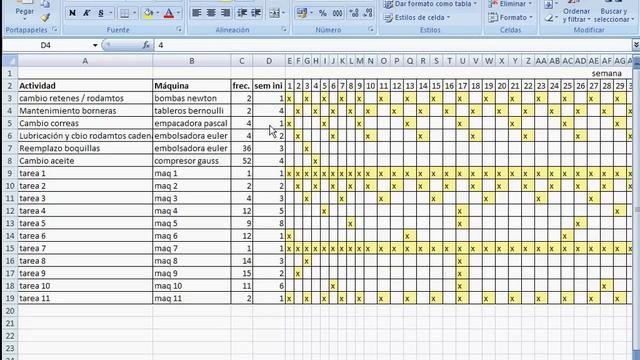Toggle underline (S) formatting
640x360 pixels.
101,13
